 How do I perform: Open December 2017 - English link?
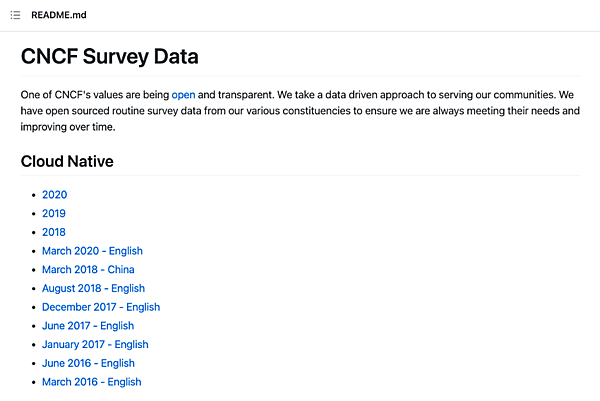click(100, 307)
